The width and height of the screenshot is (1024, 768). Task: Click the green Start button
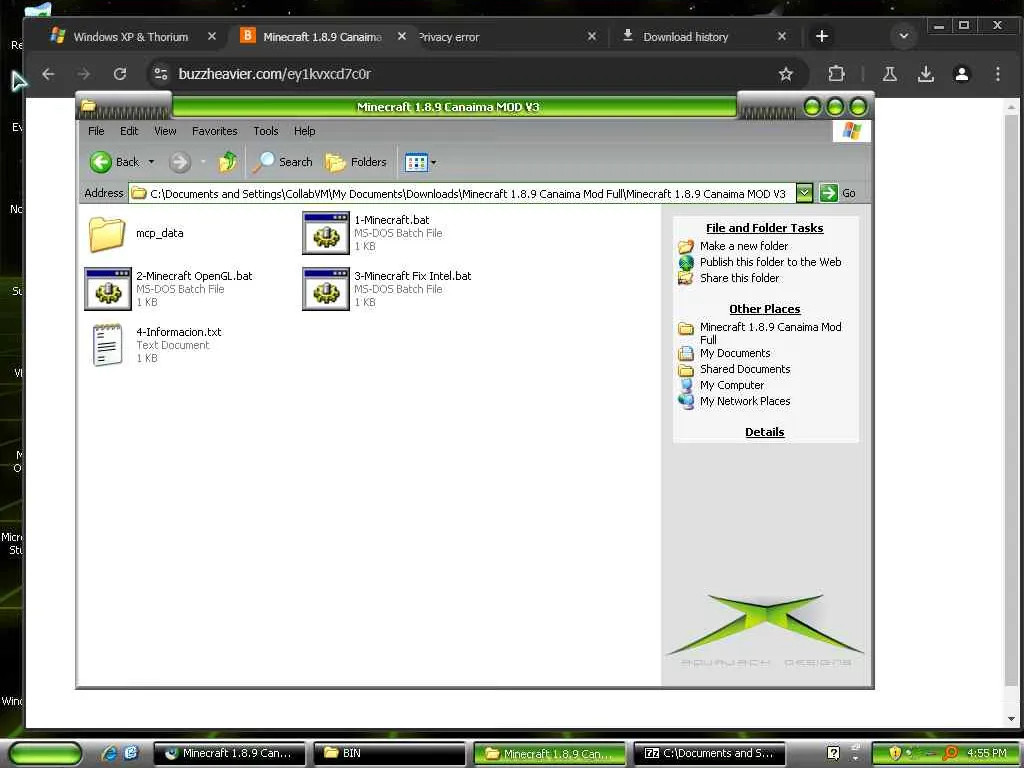45,753
